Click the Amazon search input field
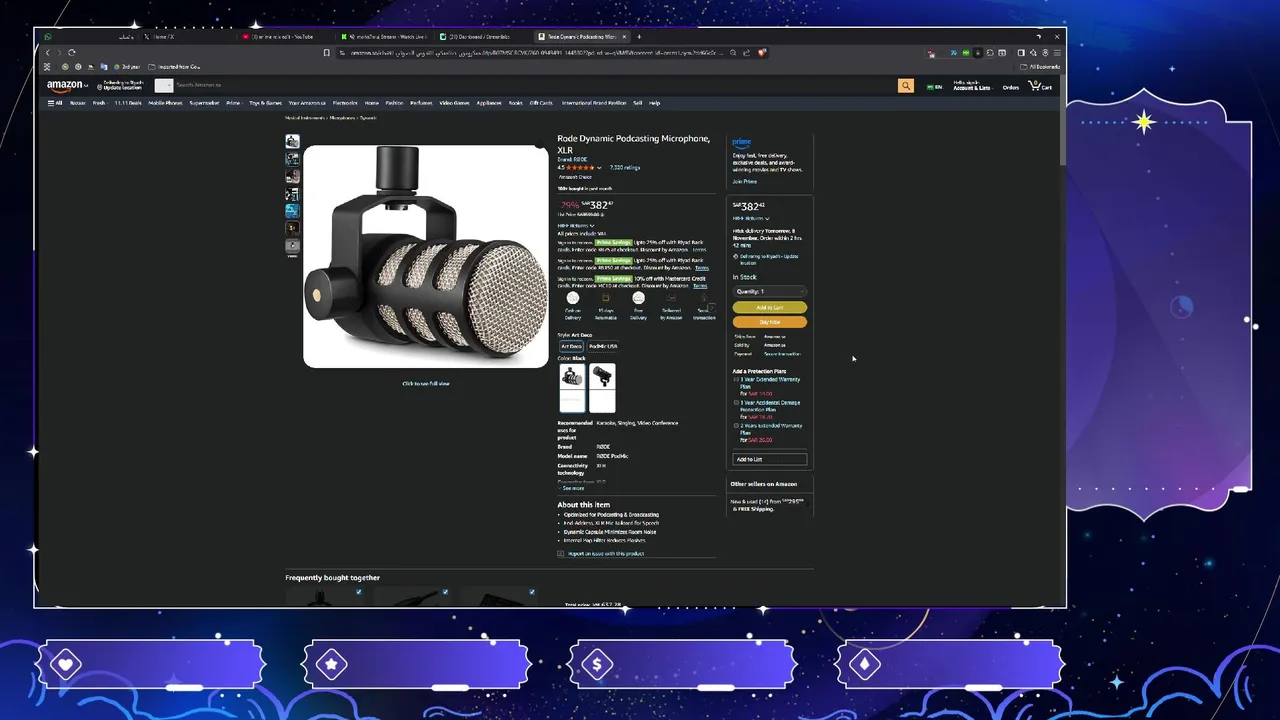Image resolution: width=1280 pixels, height=720 pixels. (535, 86)
